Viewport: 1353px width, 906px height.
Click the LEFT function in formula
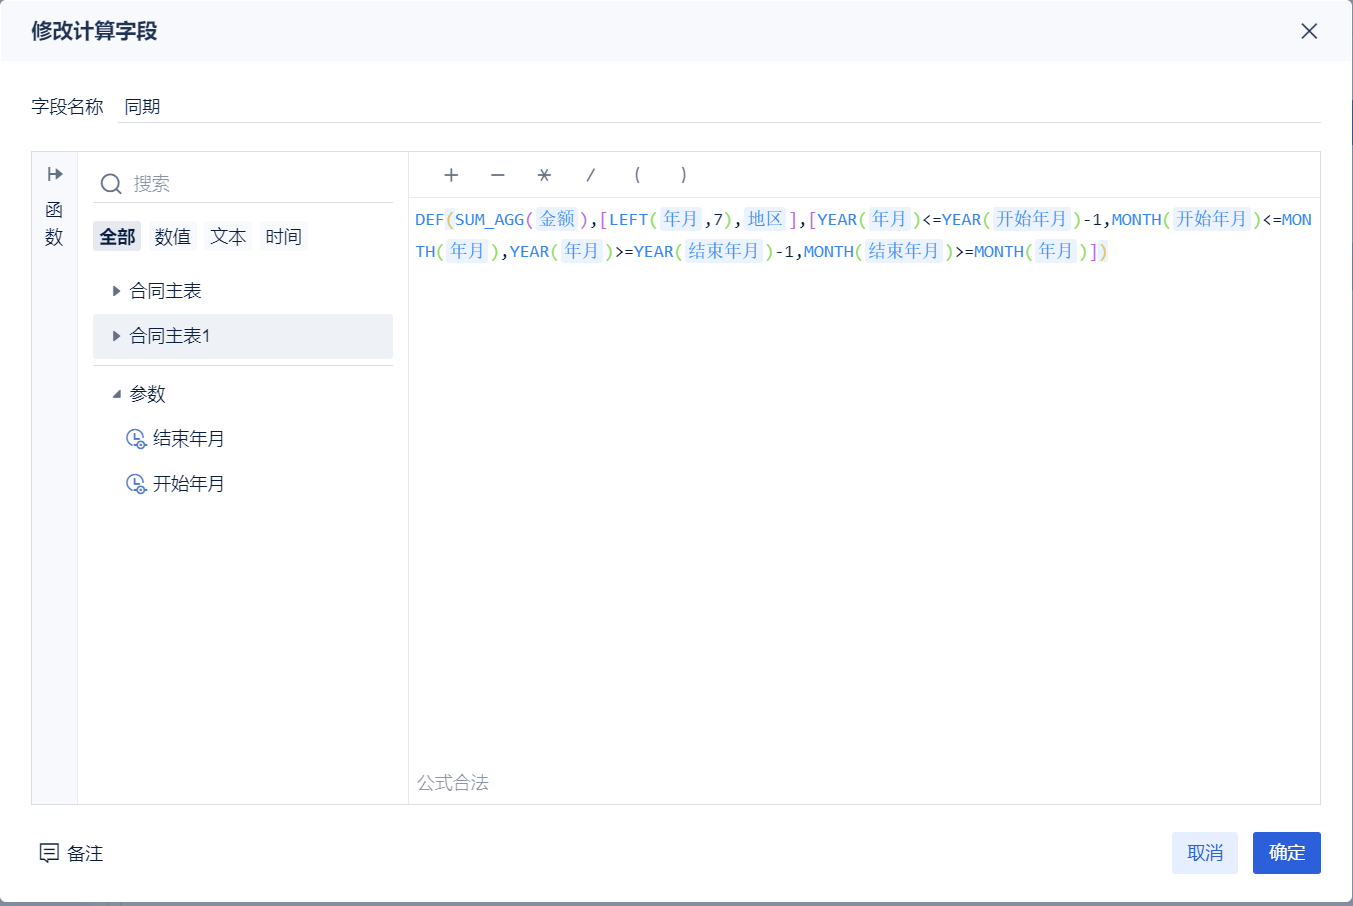click(629, 220)
